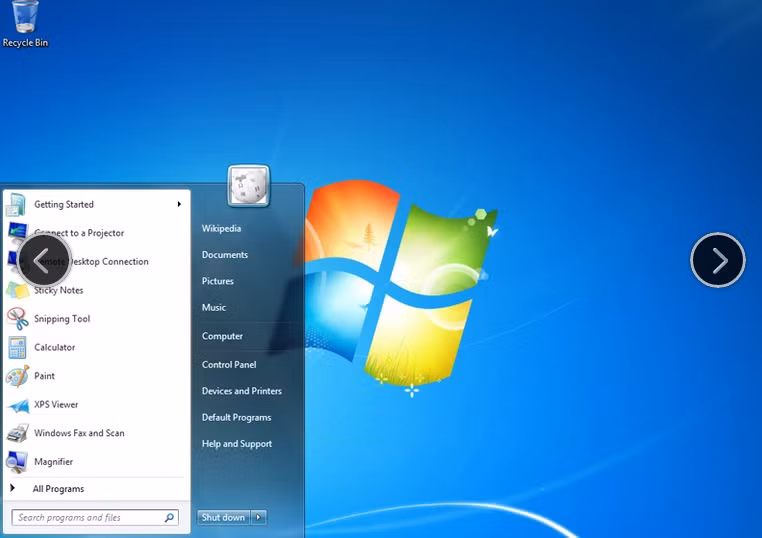
Task: Click the search magnifying glass icon
Action: 169,518
